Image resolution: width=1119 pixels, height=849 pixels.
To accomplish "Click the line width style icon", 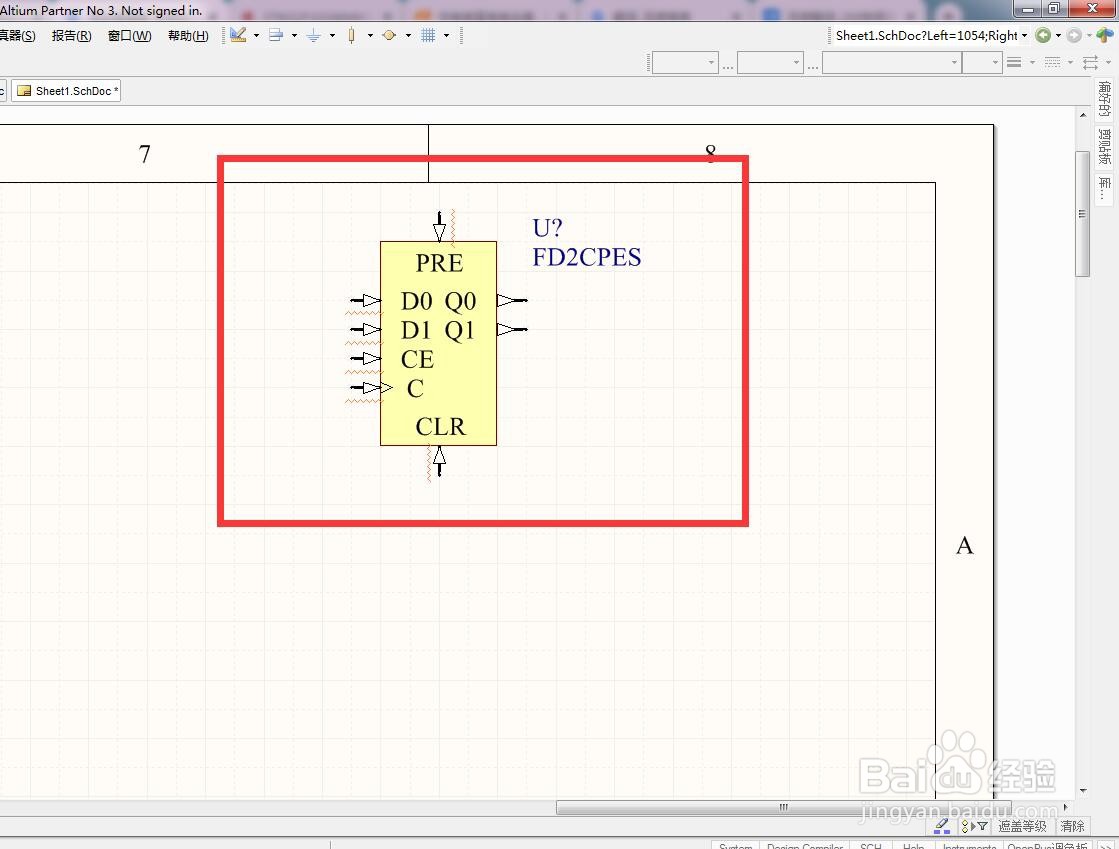I will click(x=1014, y=63).
